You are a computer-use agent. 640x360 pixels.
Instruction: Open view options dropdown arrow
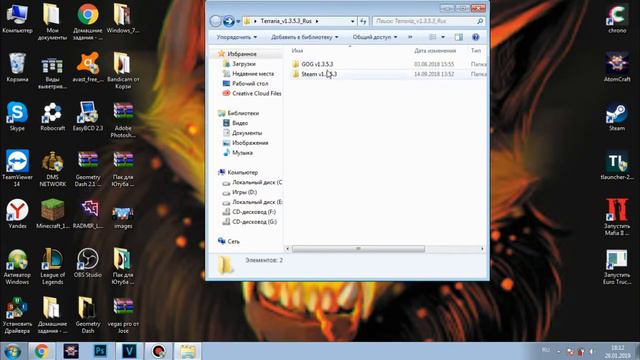point(443,37)
